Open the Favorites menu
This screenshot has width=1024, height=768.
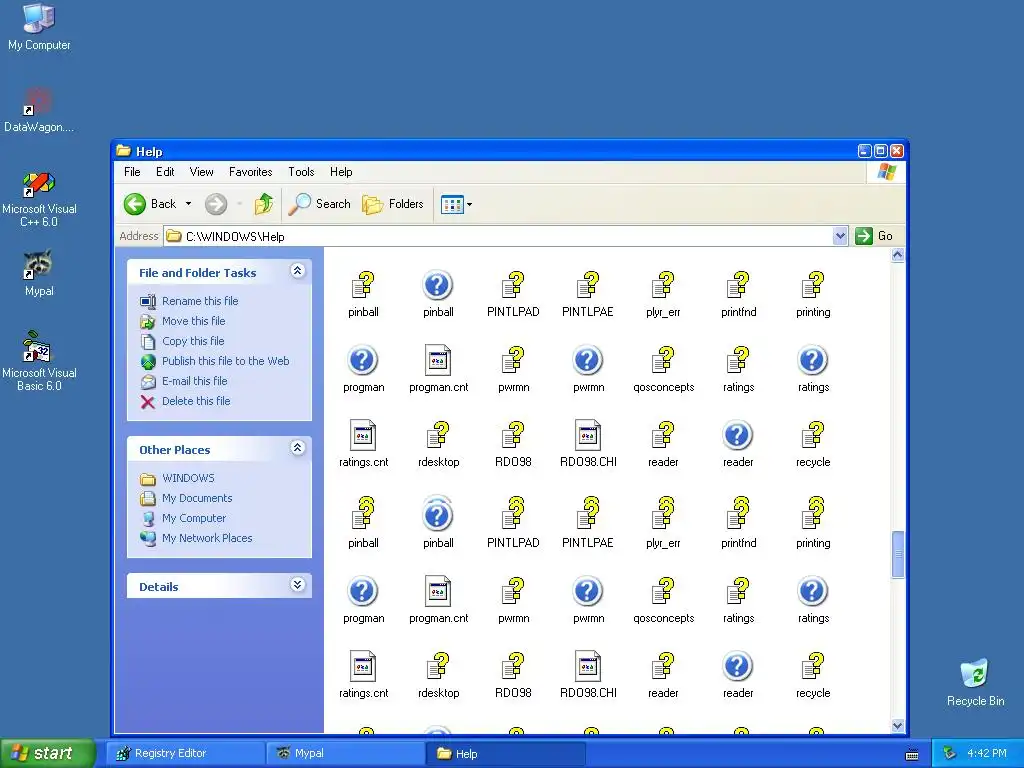[250, 172]
